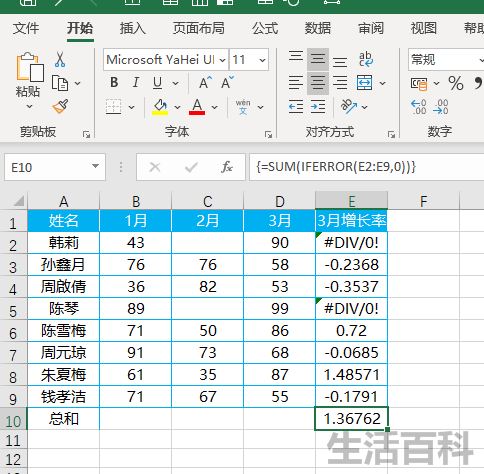
Task: Select column A header
Action: [x=63, y=201]
